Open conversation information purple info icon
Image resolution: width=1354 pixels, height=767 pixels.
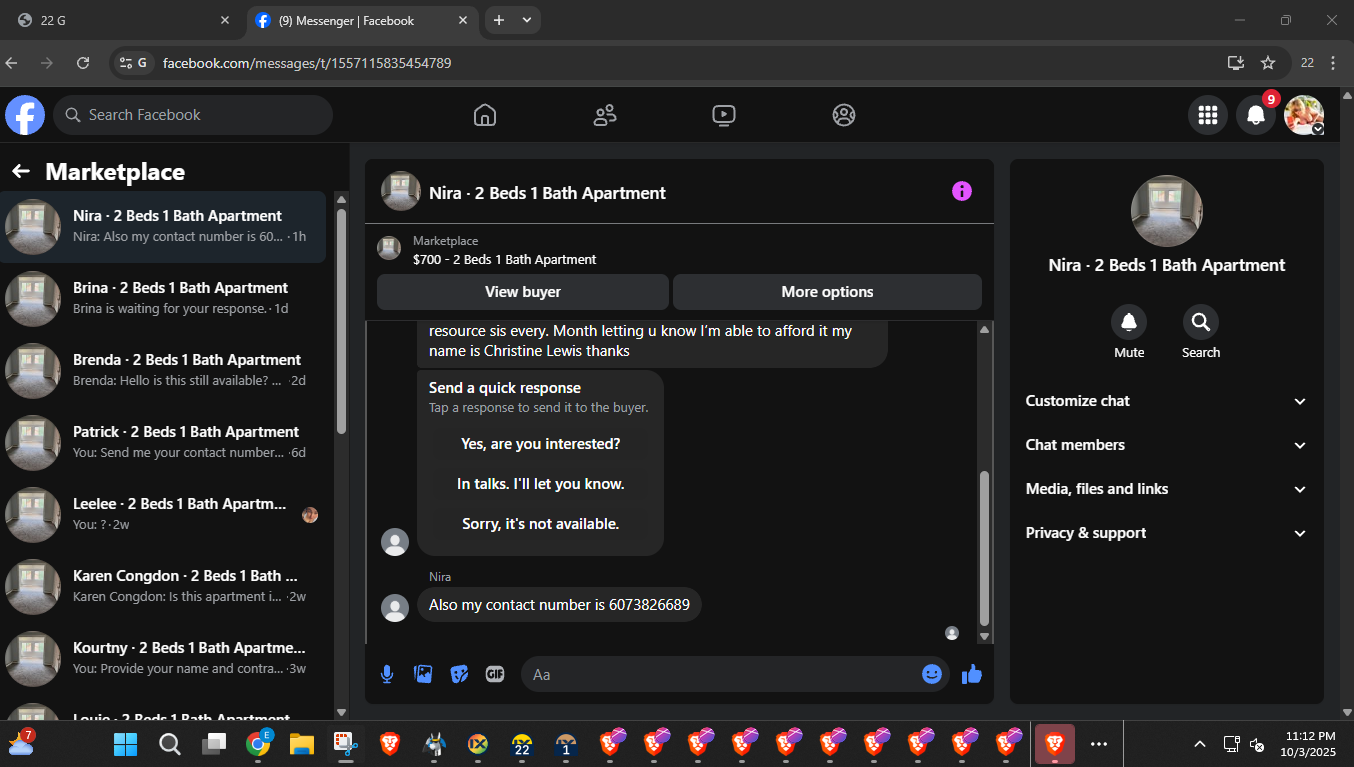point(962,191)
